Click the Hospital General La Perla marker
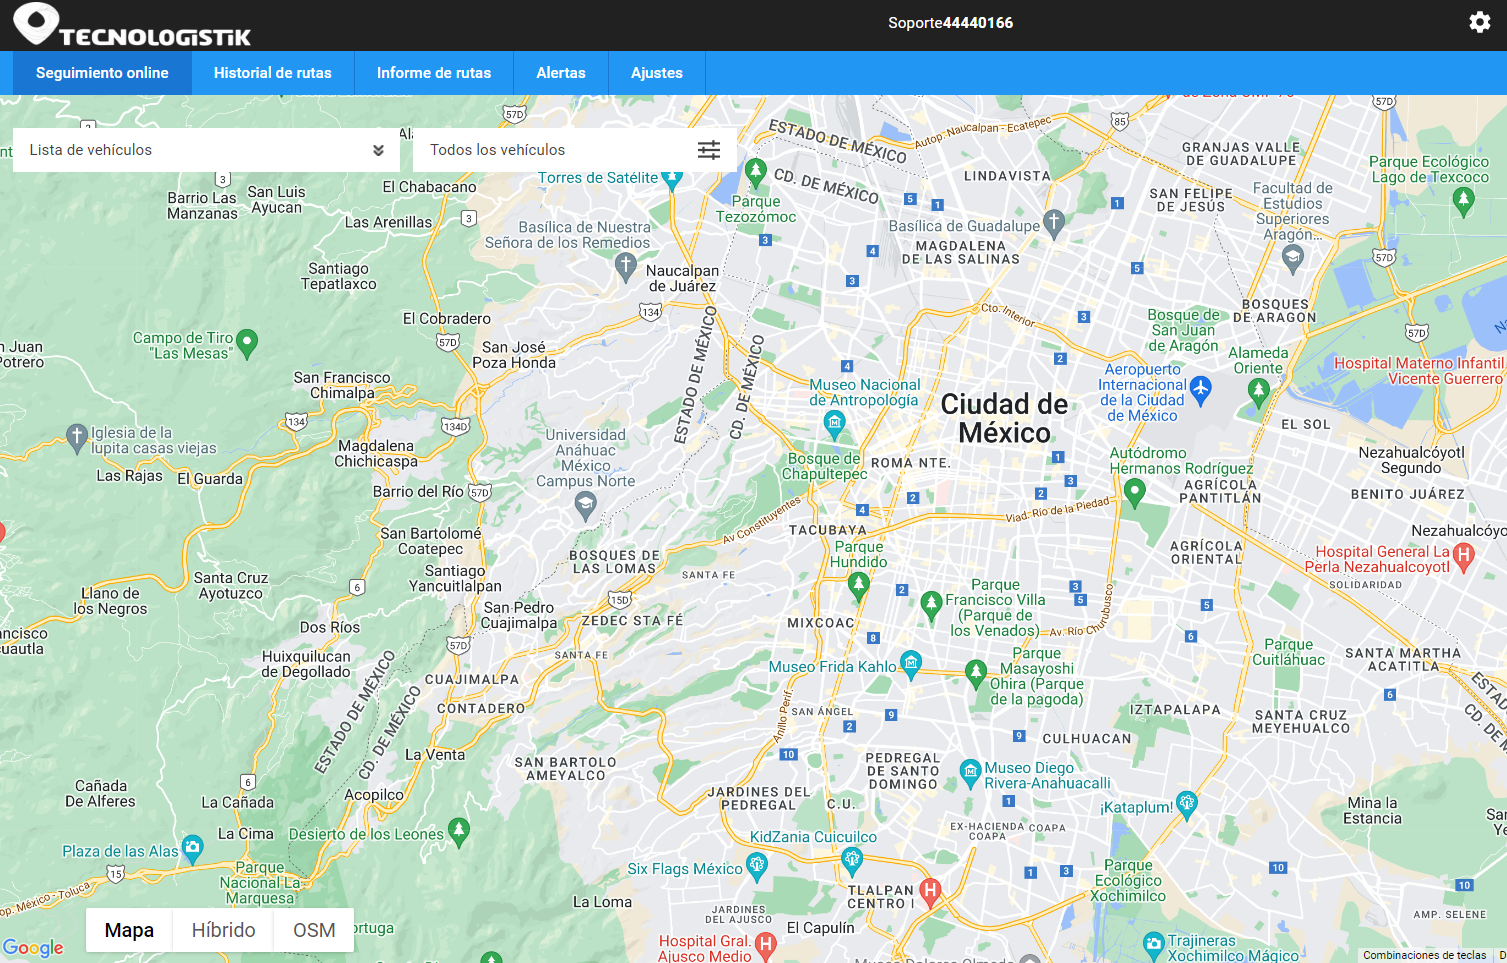The width and height of the screenshot is (1507, 963). click(1464, 557)
